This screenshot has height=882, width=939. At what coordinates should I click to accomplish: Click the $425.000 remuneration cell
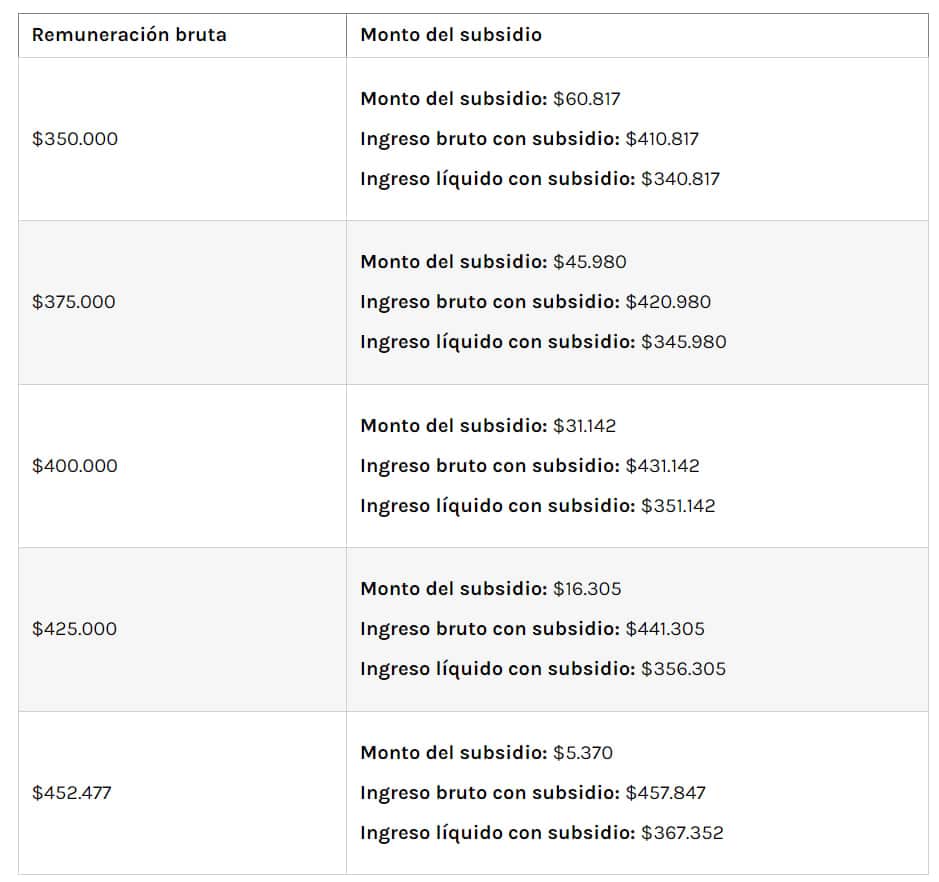click(74, 629)
